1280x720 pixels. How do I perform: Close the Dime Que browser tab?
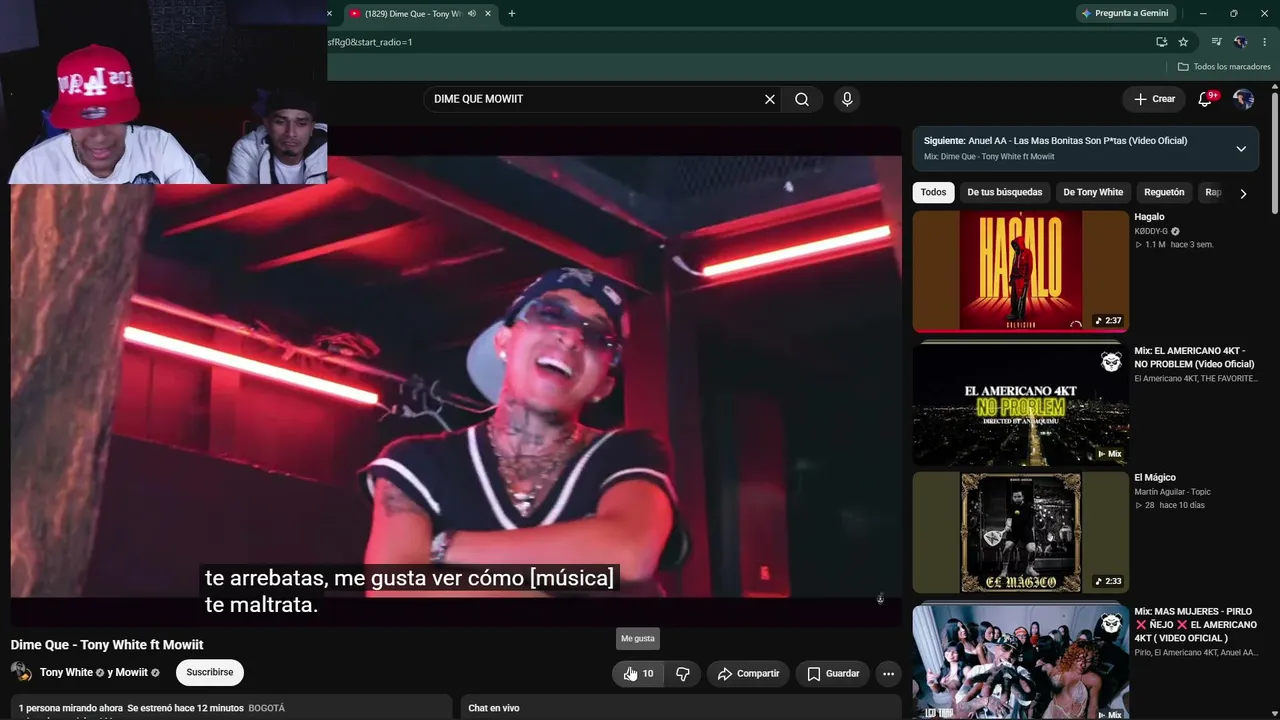pos(488,14)
